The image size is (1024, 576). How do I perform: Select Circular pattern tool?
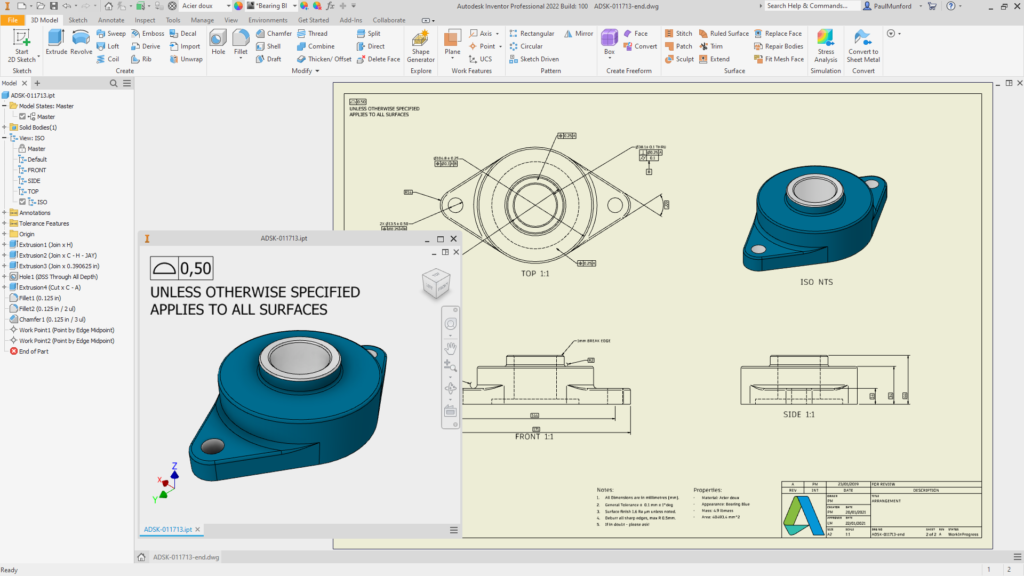(526, 46)
